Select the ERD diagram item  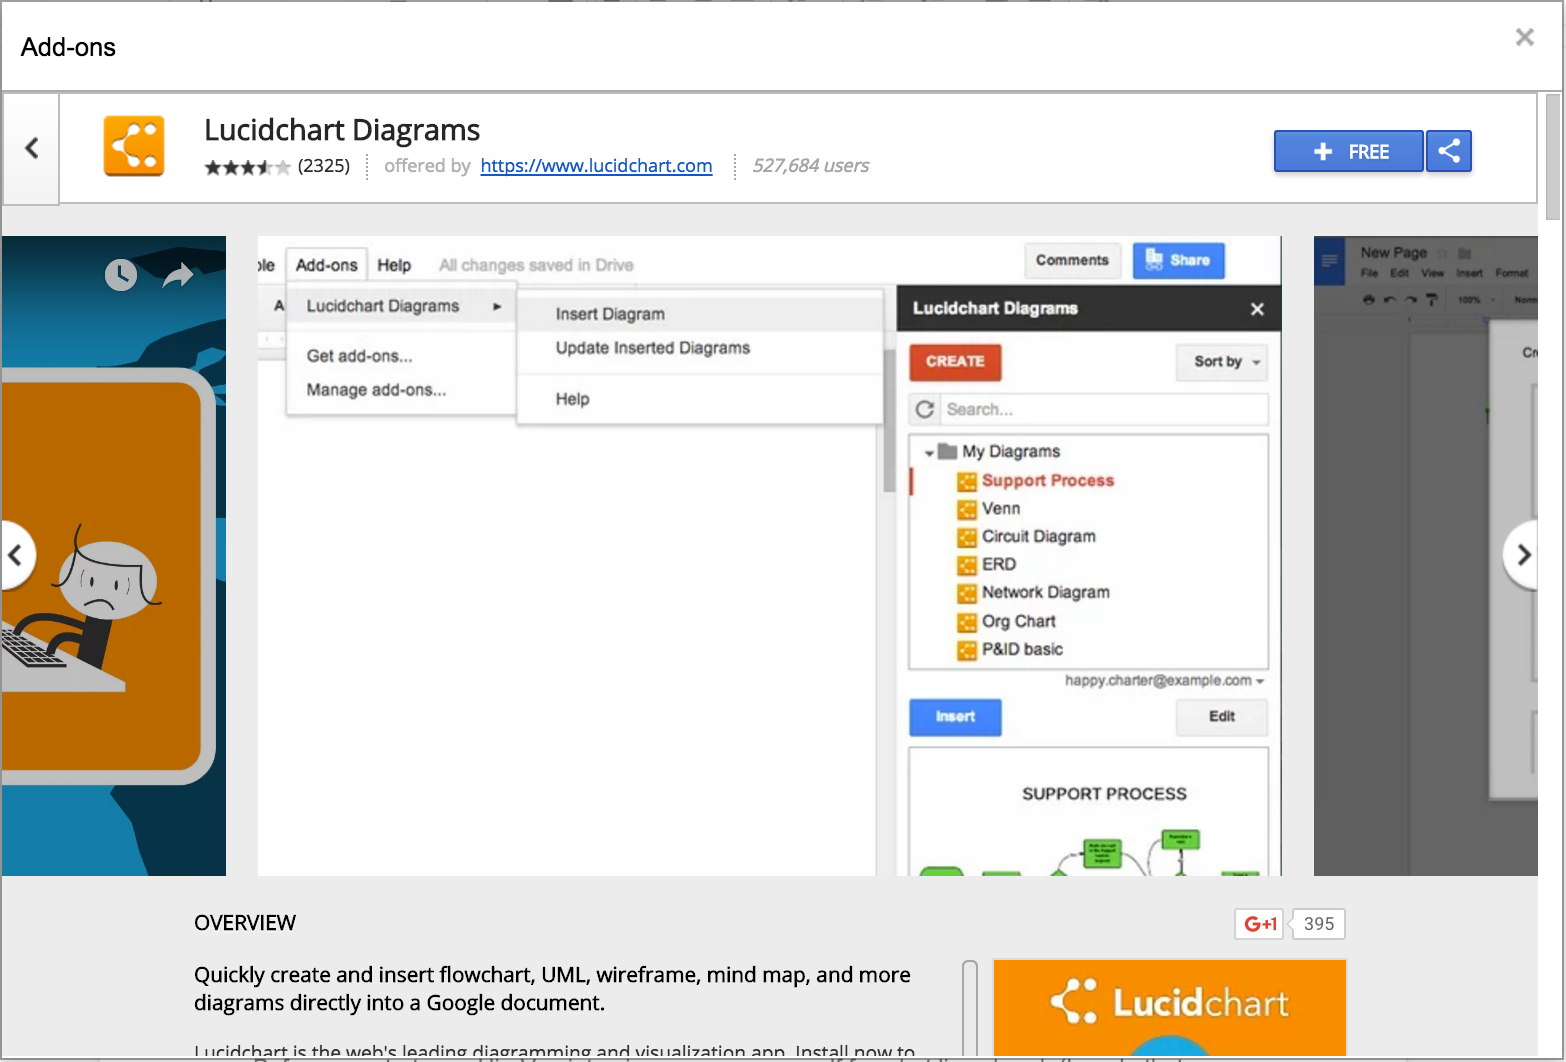(x=998, y=564)
